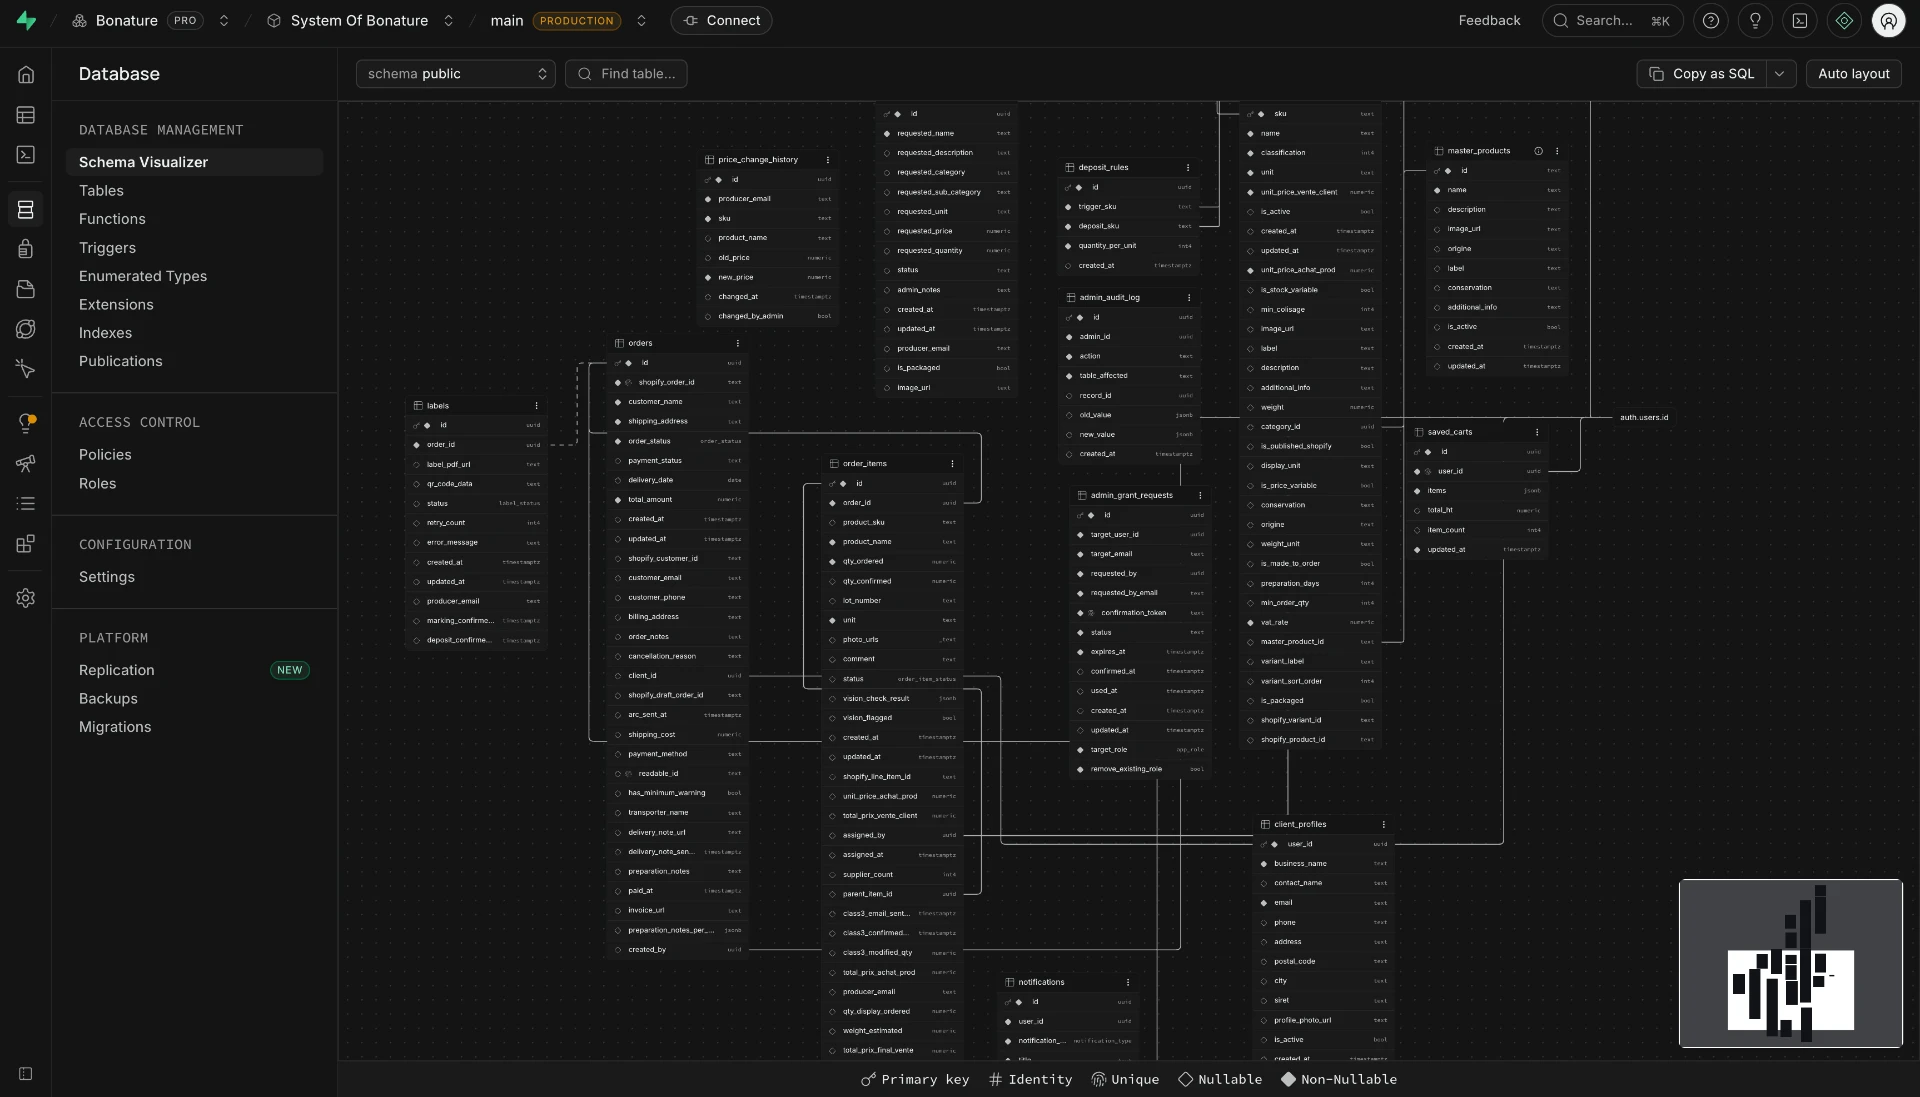Open the SQL Editor sidebar icon
The image size is (1920, 1097).
pos(26,155)
